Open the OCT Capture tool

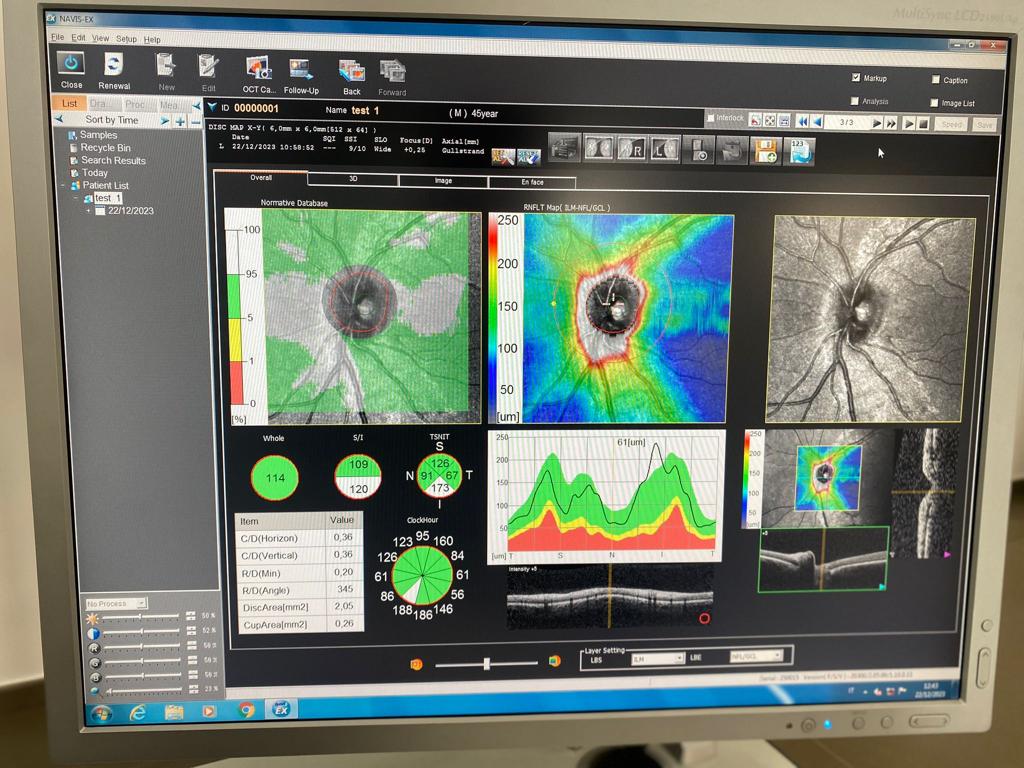coord(259,69)
